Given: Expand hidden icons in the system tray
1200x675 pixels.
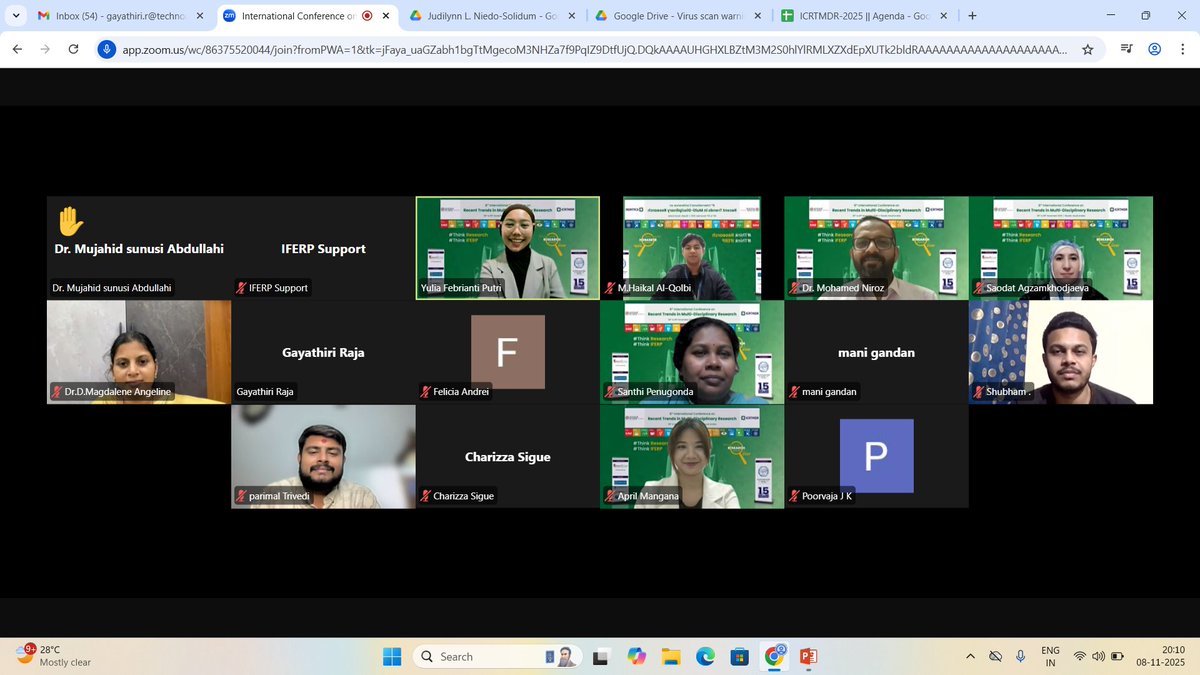Looking at the screenshot, I should point(969,656).
